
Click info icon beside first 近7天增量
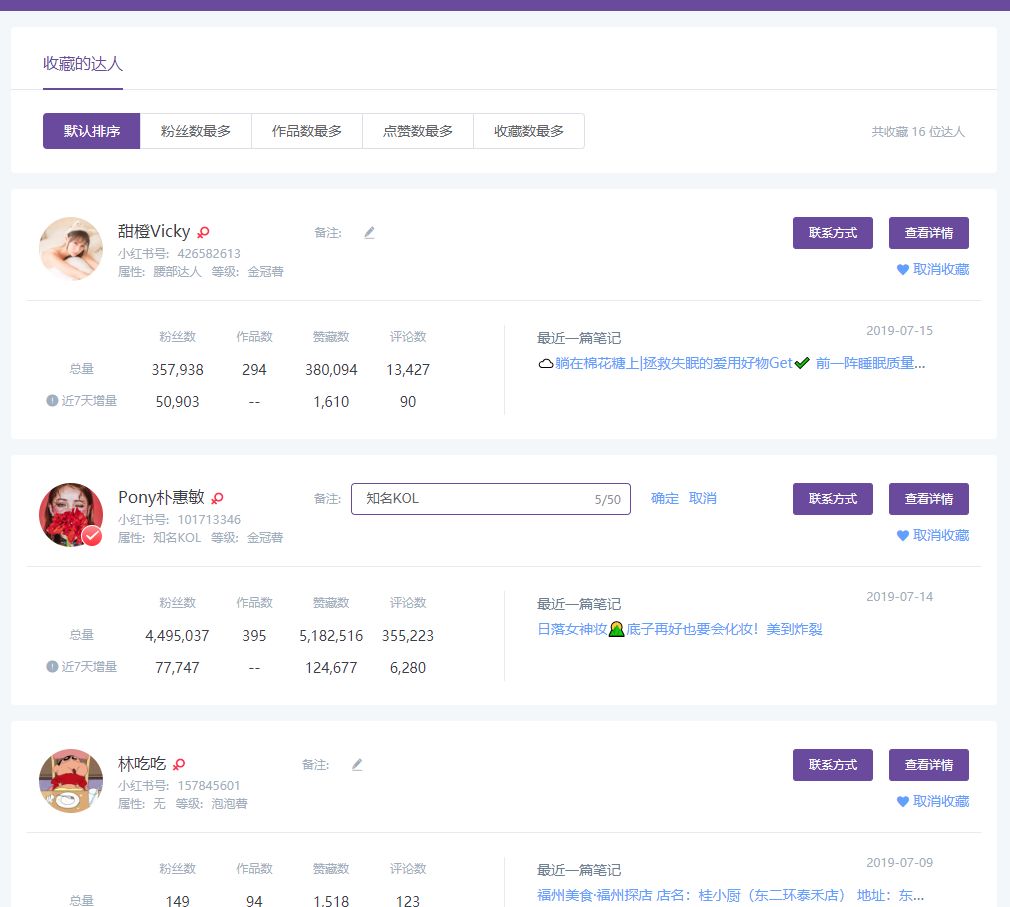pyautogui.click(x=52, y=401)
